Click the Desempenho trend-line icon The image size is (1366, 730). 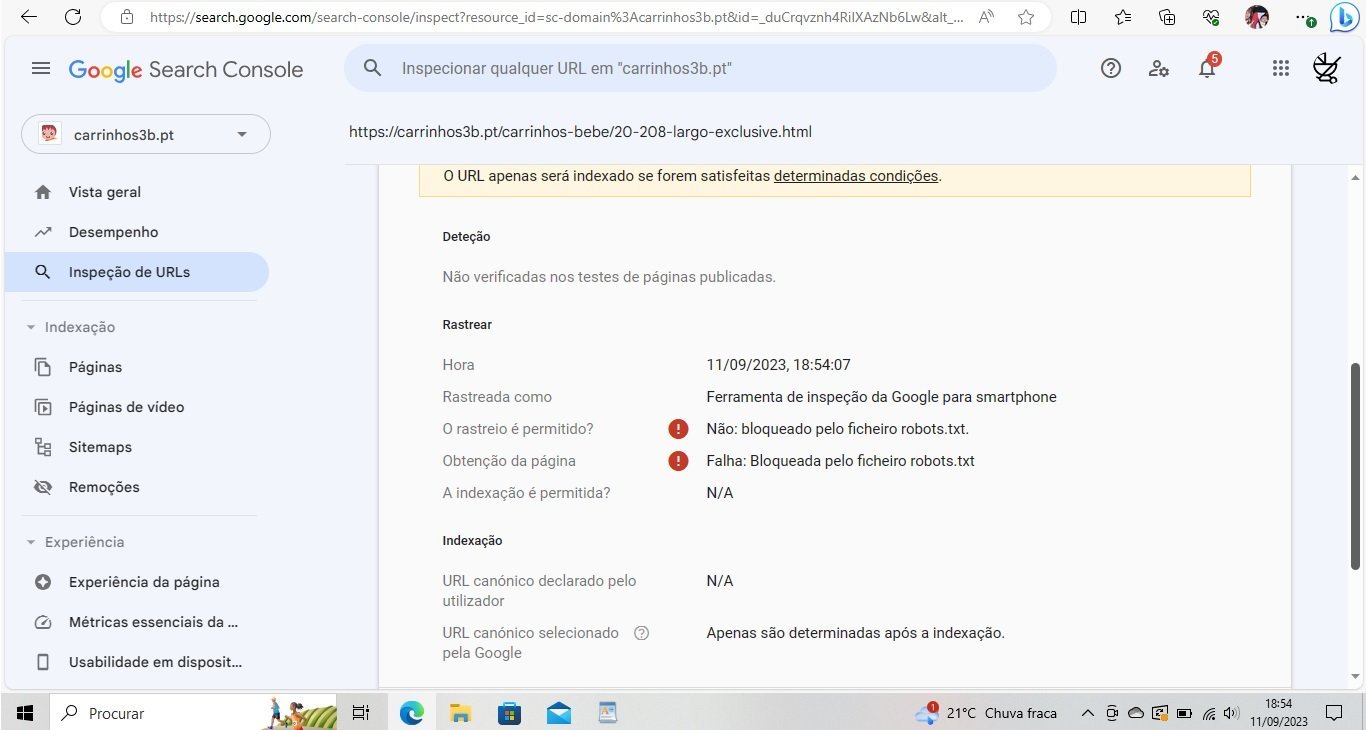coord(43,232)
